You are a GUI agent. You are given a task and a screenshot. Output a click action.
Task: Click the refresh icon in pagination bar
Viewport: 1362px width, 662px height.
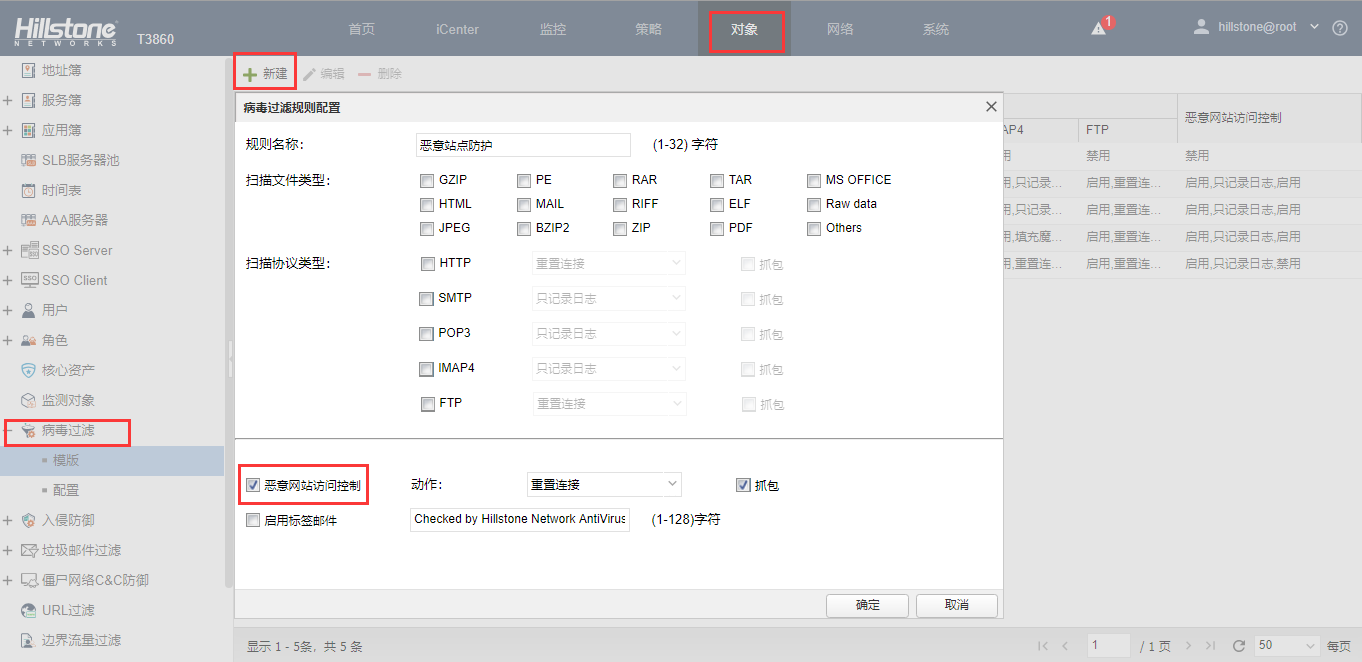(x=1239, y=646)
